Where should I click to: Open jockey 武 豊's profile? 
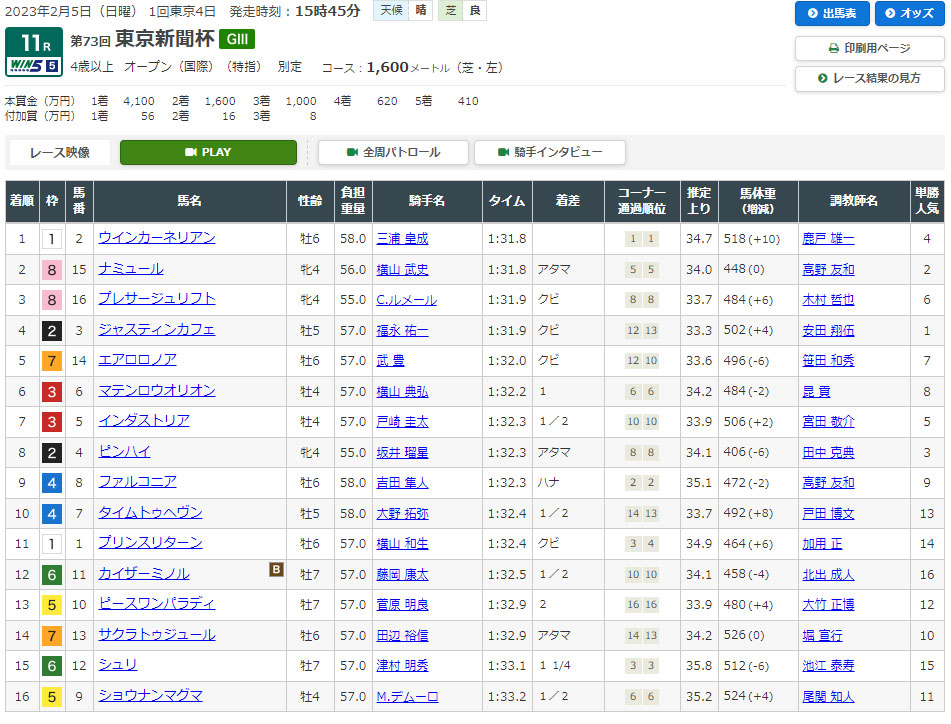pos(391,361)
